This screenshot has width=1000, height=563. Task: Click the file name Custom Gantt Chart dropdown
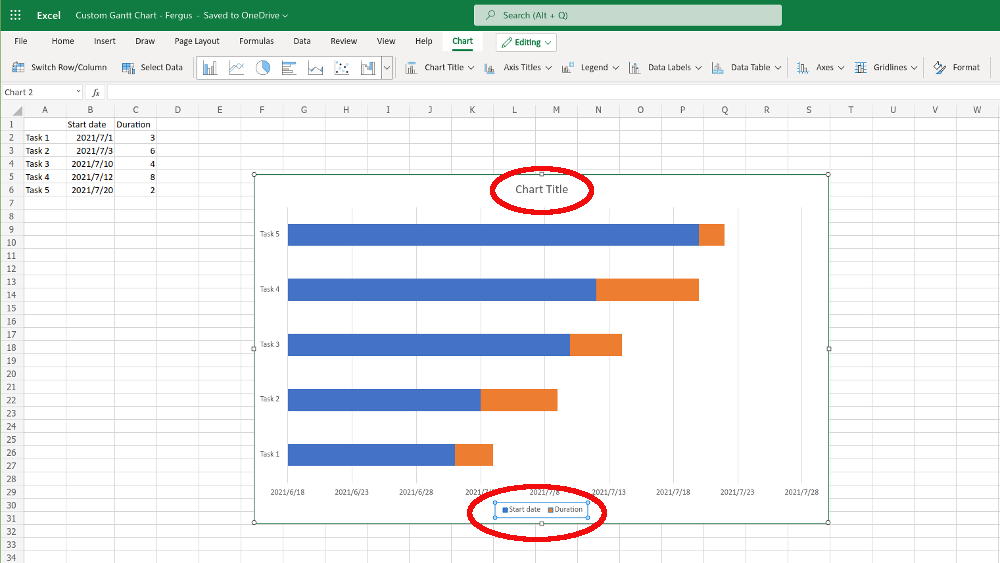point(182,15)
